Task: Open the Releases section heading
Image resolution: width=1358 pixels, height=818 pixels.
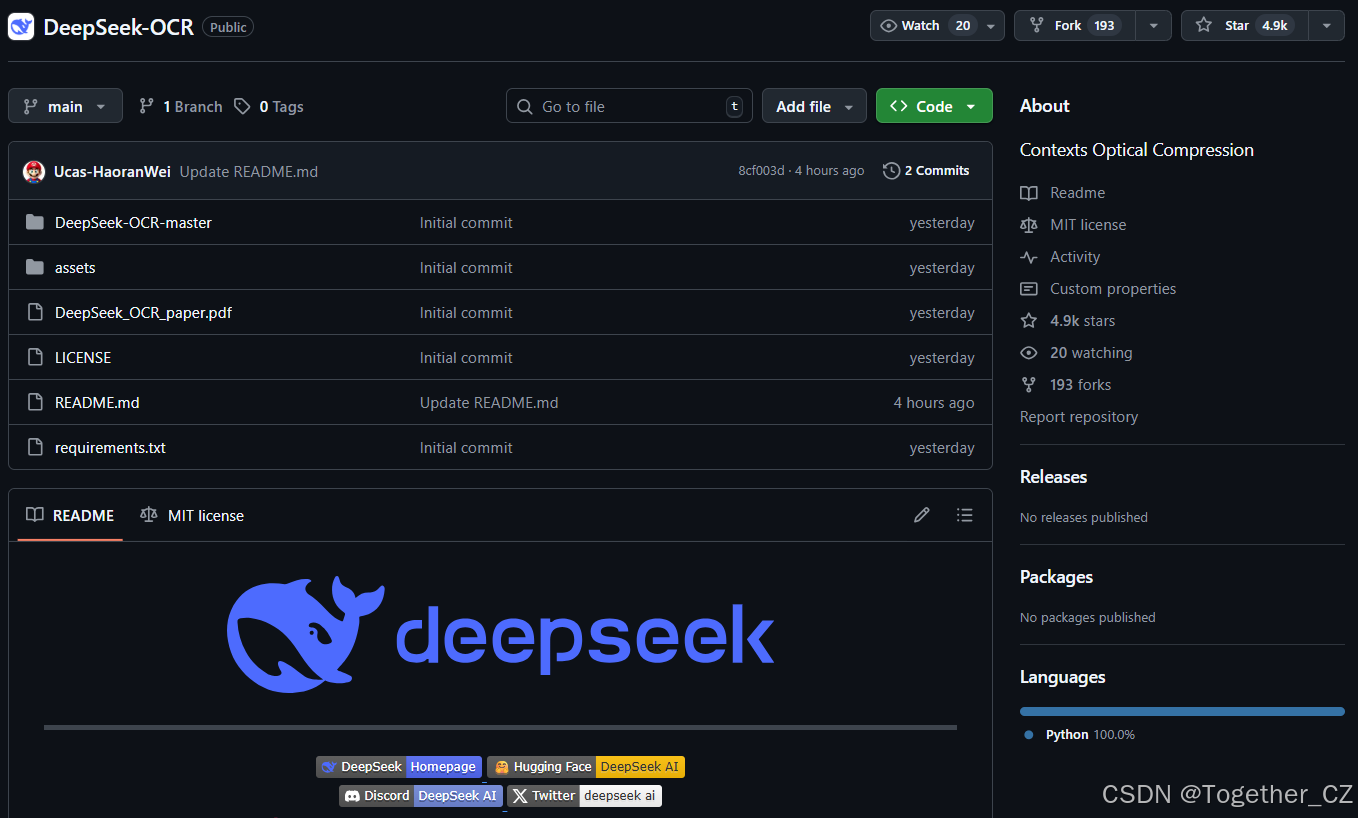Action: tap(1053, 477)
